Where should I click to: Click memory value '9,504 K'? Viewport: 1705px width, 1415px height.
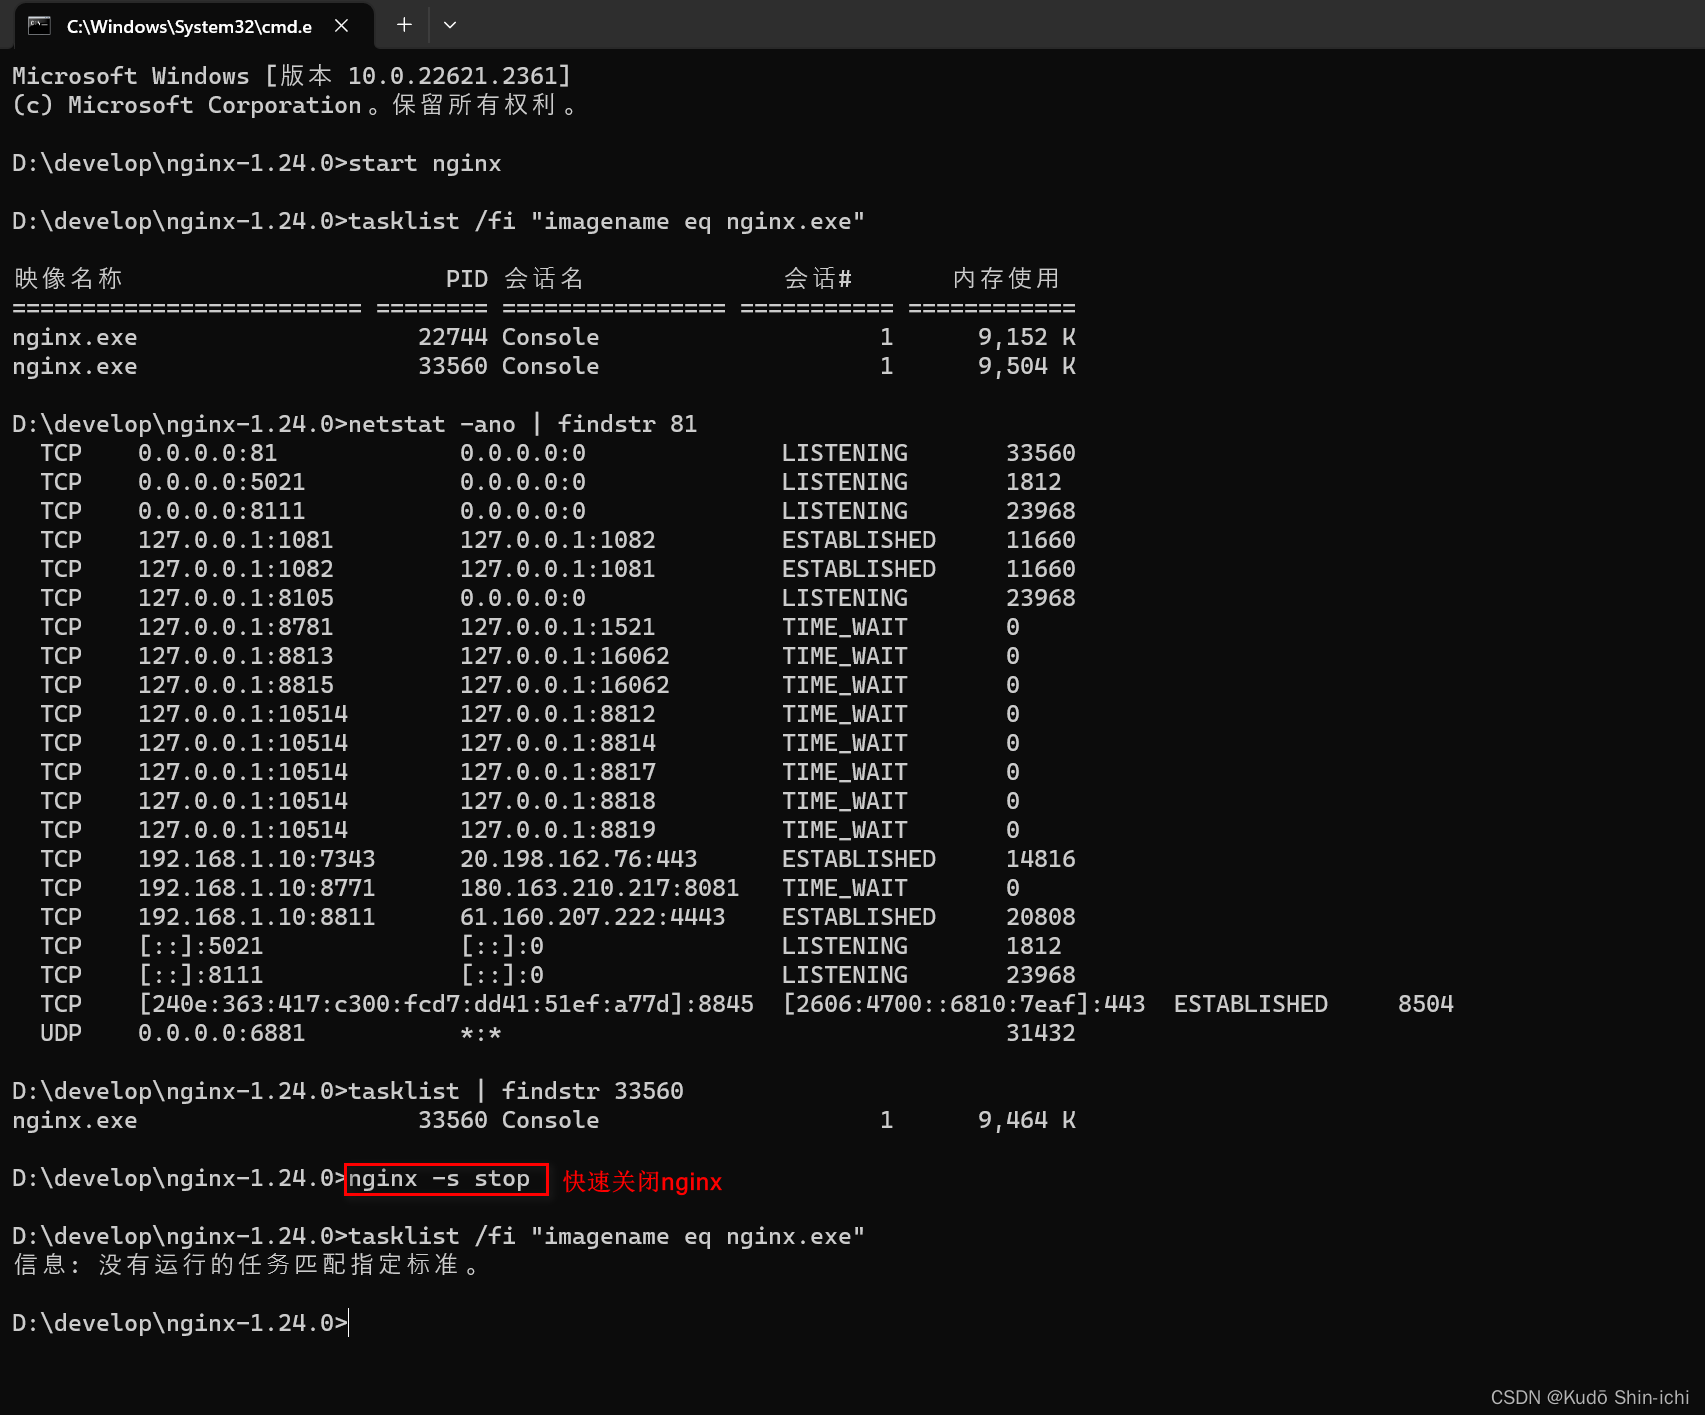pos(1027,366)
